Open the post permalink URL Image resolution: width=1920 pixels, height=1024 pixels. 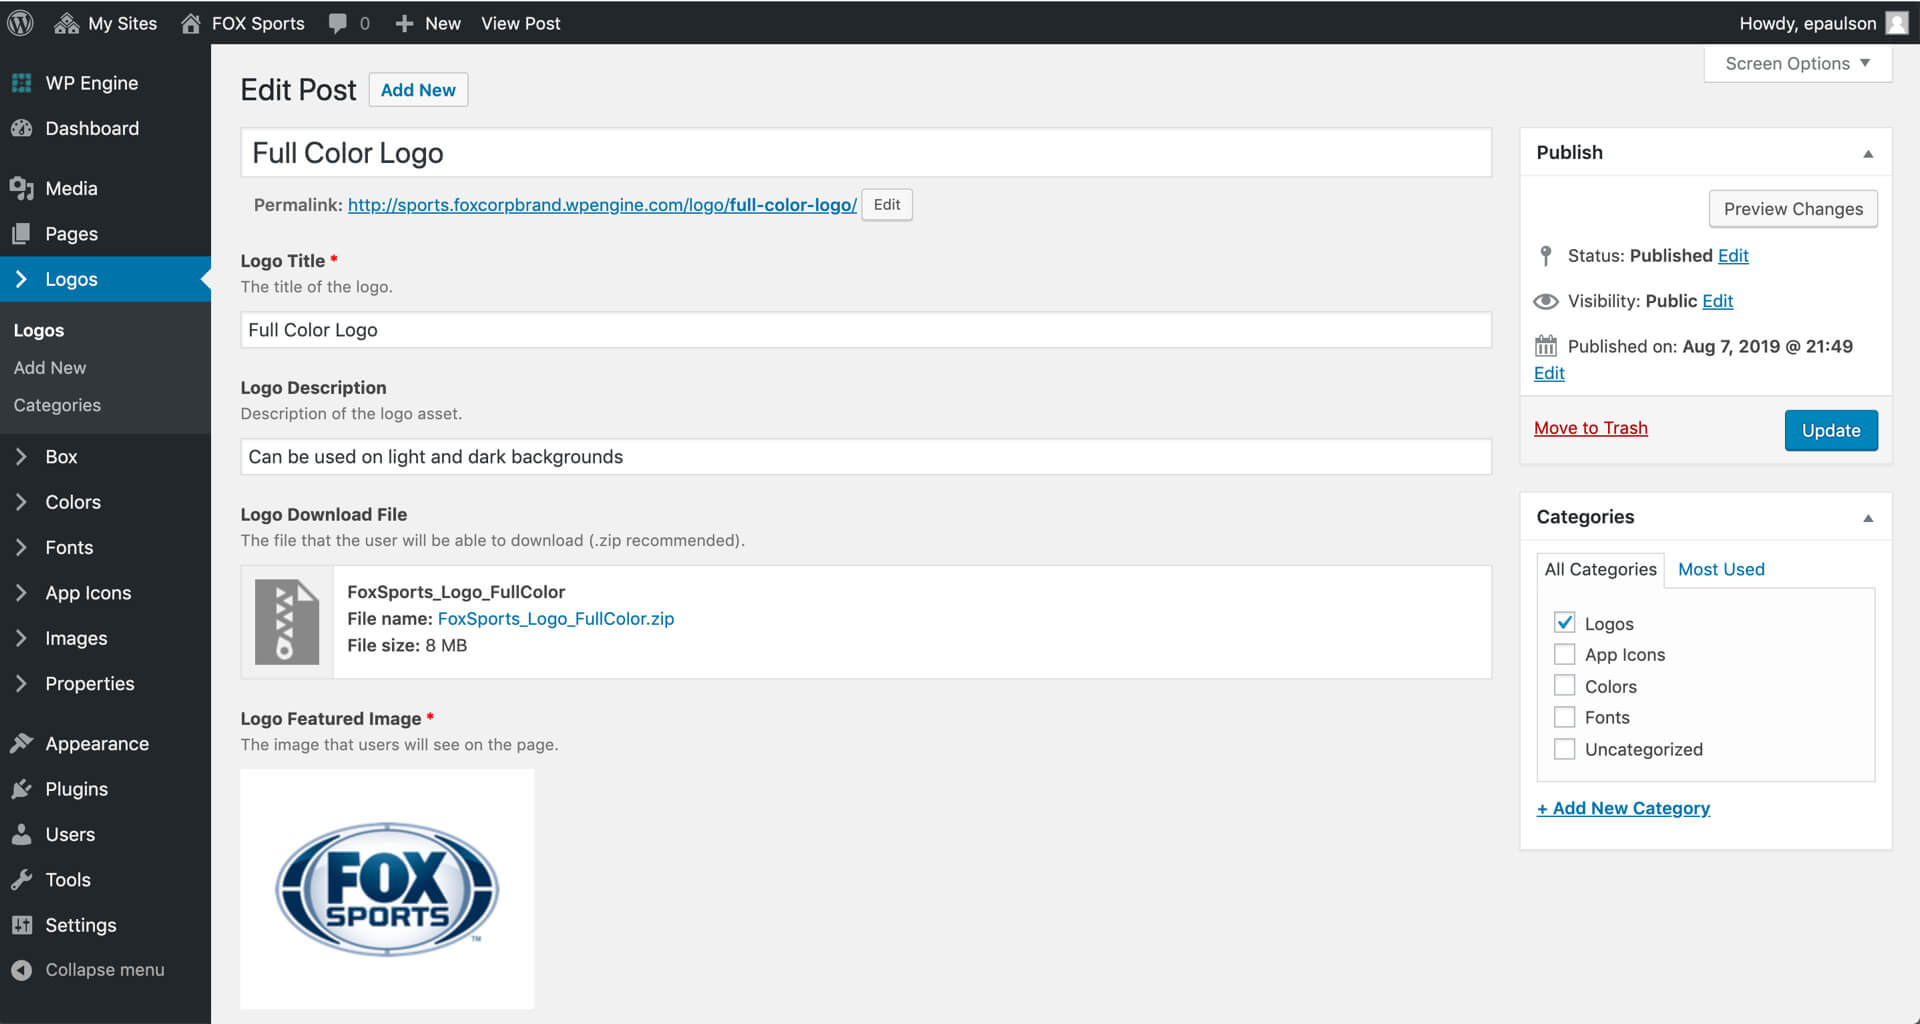[602, 205]
